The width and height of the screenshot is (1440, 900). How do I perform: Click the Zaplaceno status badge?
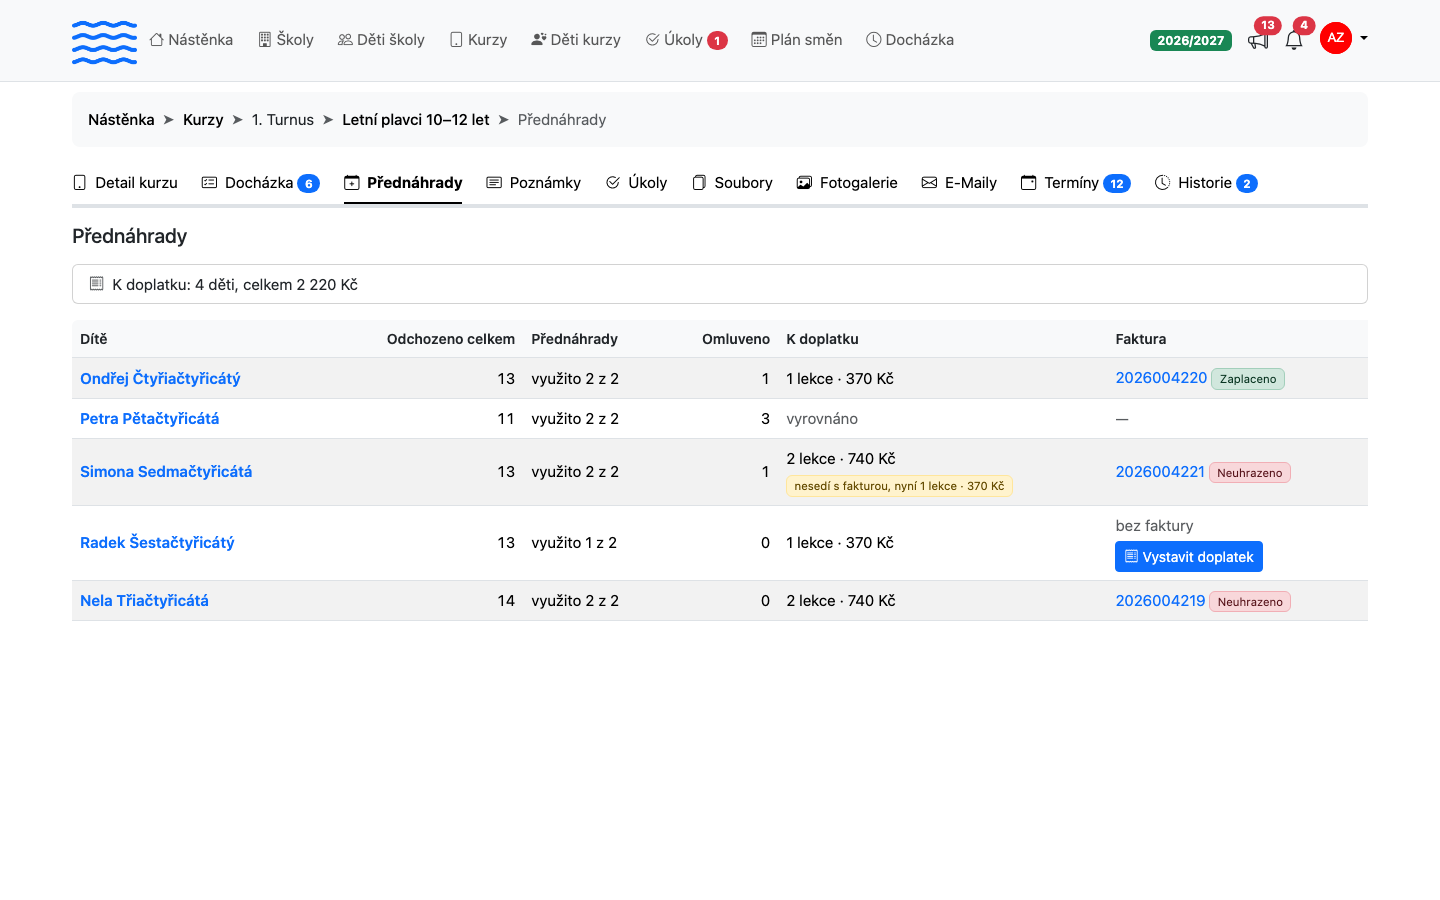(1248, 379)
